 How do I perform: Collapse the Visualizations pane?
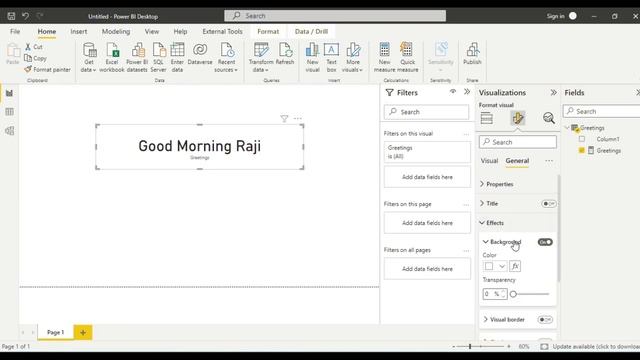(553, 93)
